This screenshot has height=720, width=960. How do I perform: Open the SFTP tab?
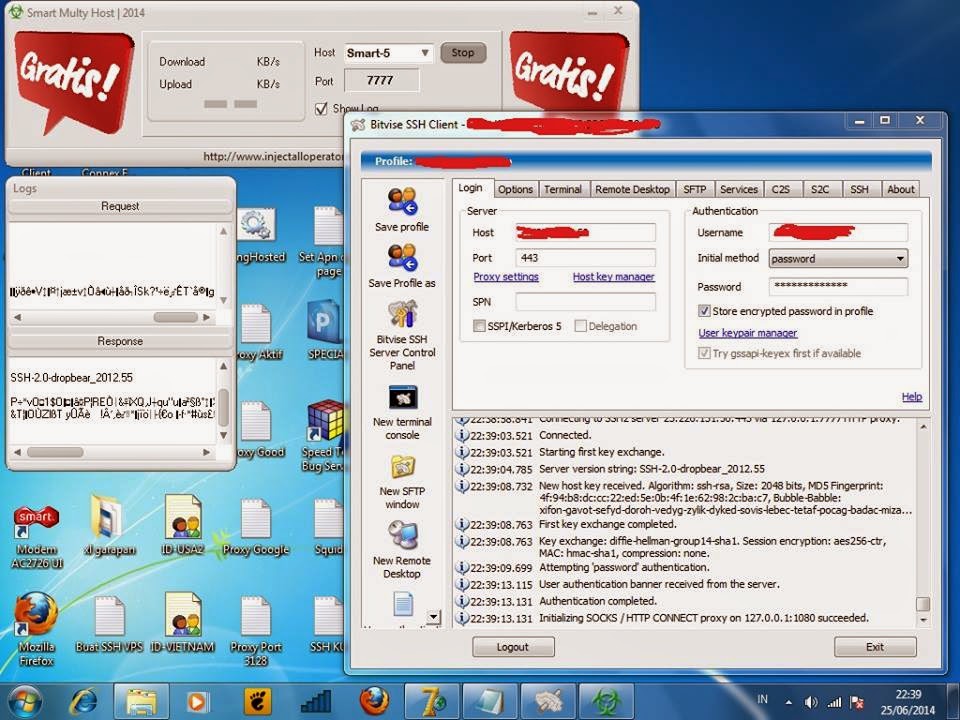pyautogui.click(x=694, y=190)
